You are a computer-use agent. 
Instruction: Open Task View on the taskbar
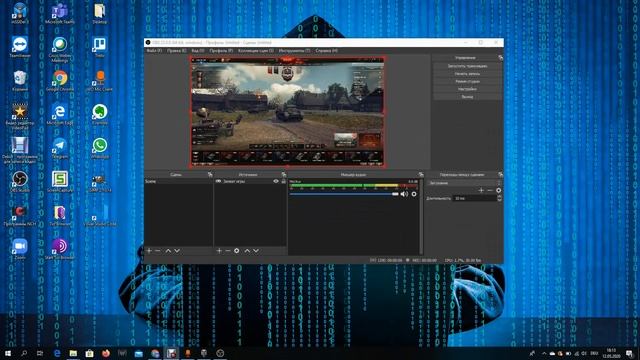40,353
